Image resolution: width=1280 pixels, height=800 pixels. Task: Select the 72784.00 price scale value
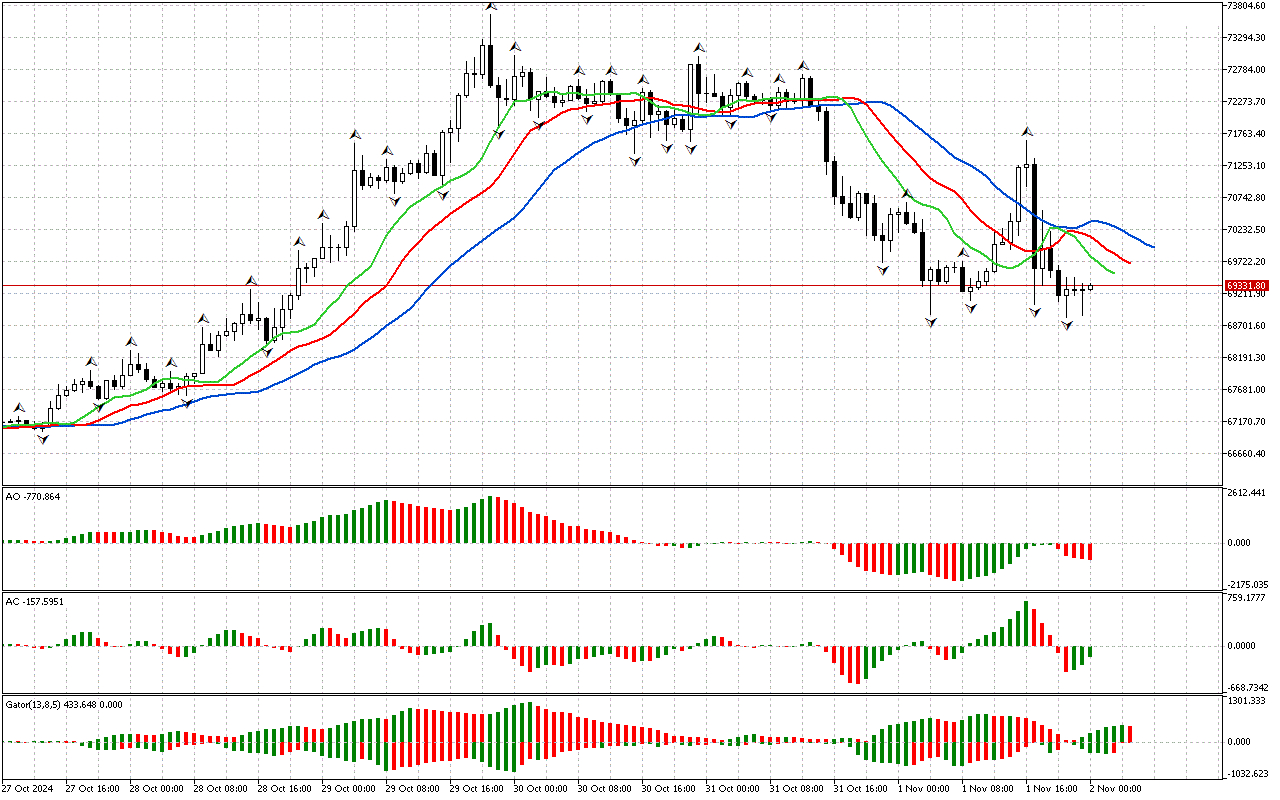[x=1248, y=70]
